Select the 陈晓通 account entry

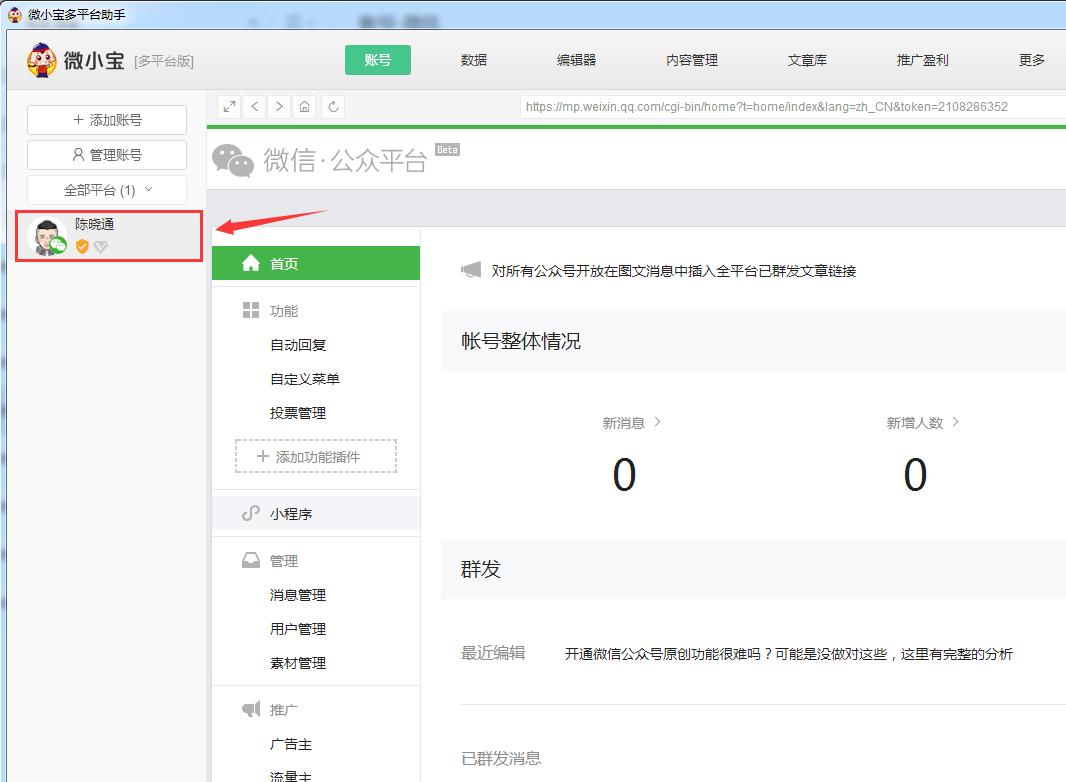point(110,234)
